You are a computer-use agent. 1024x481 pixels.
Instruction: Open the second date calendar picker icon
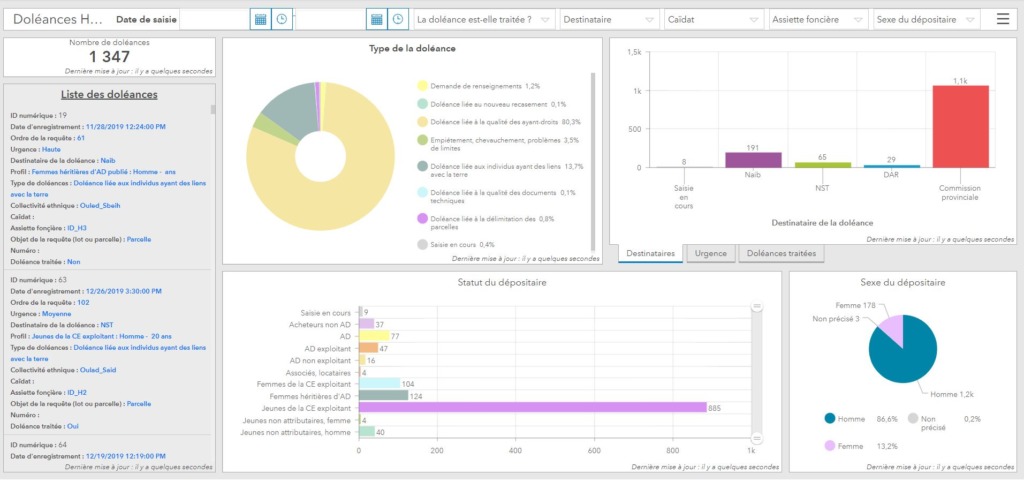[x=377, y=20]
